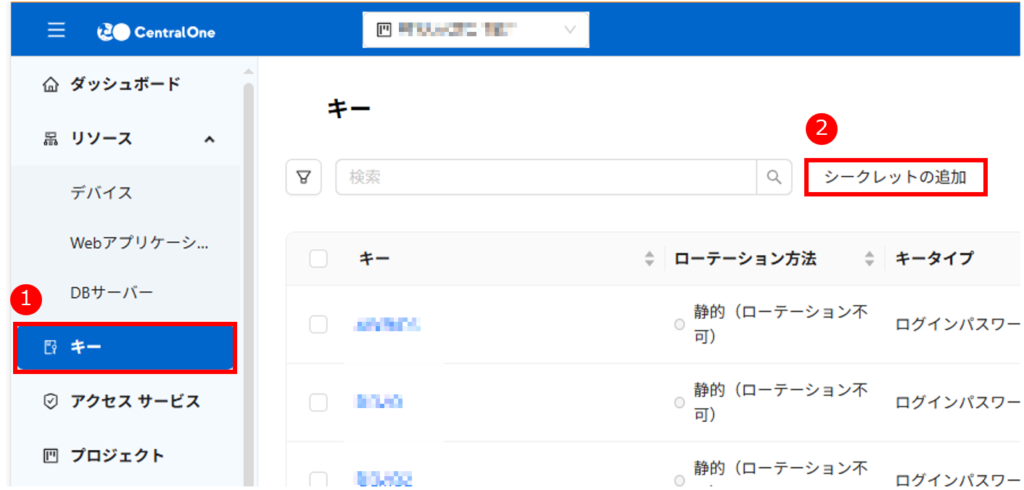The height and width of the screenshot is (490, 1024).
Task: Sort by the Key column arrows
Action: [649, 259]
